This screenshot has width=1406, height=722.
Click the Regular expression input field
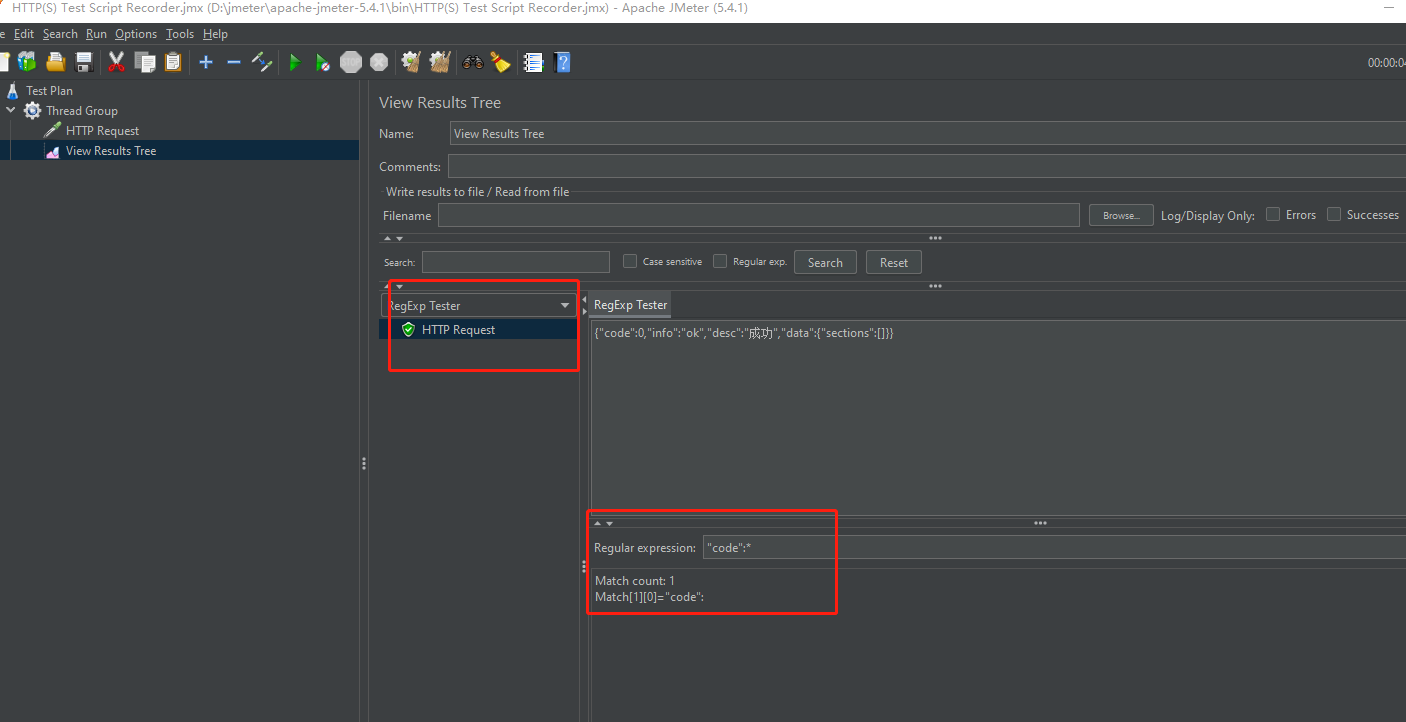point(1054,547)
